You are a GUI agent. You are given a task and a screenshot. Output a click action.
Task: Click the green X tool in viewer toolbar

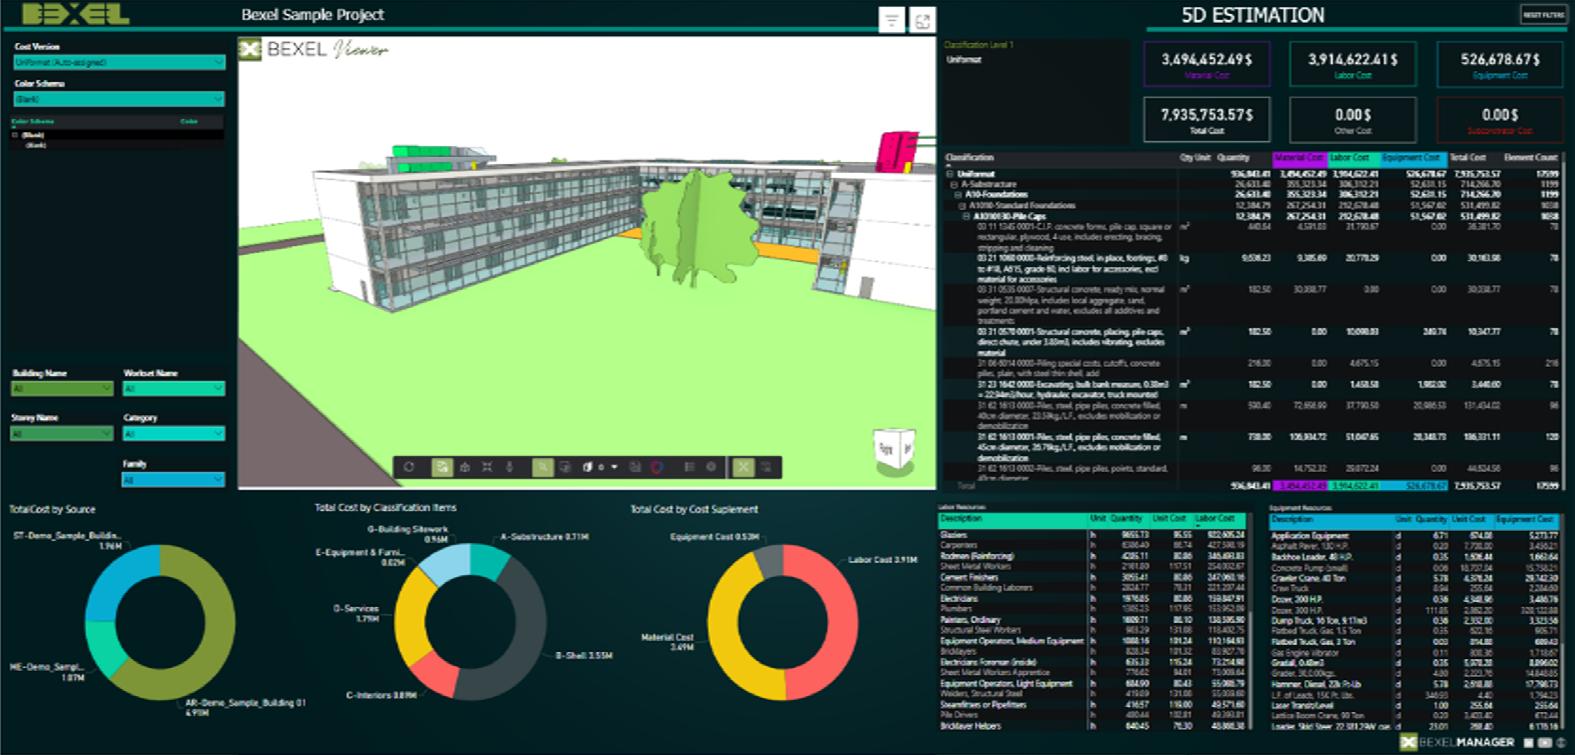(x=743, y=467)
